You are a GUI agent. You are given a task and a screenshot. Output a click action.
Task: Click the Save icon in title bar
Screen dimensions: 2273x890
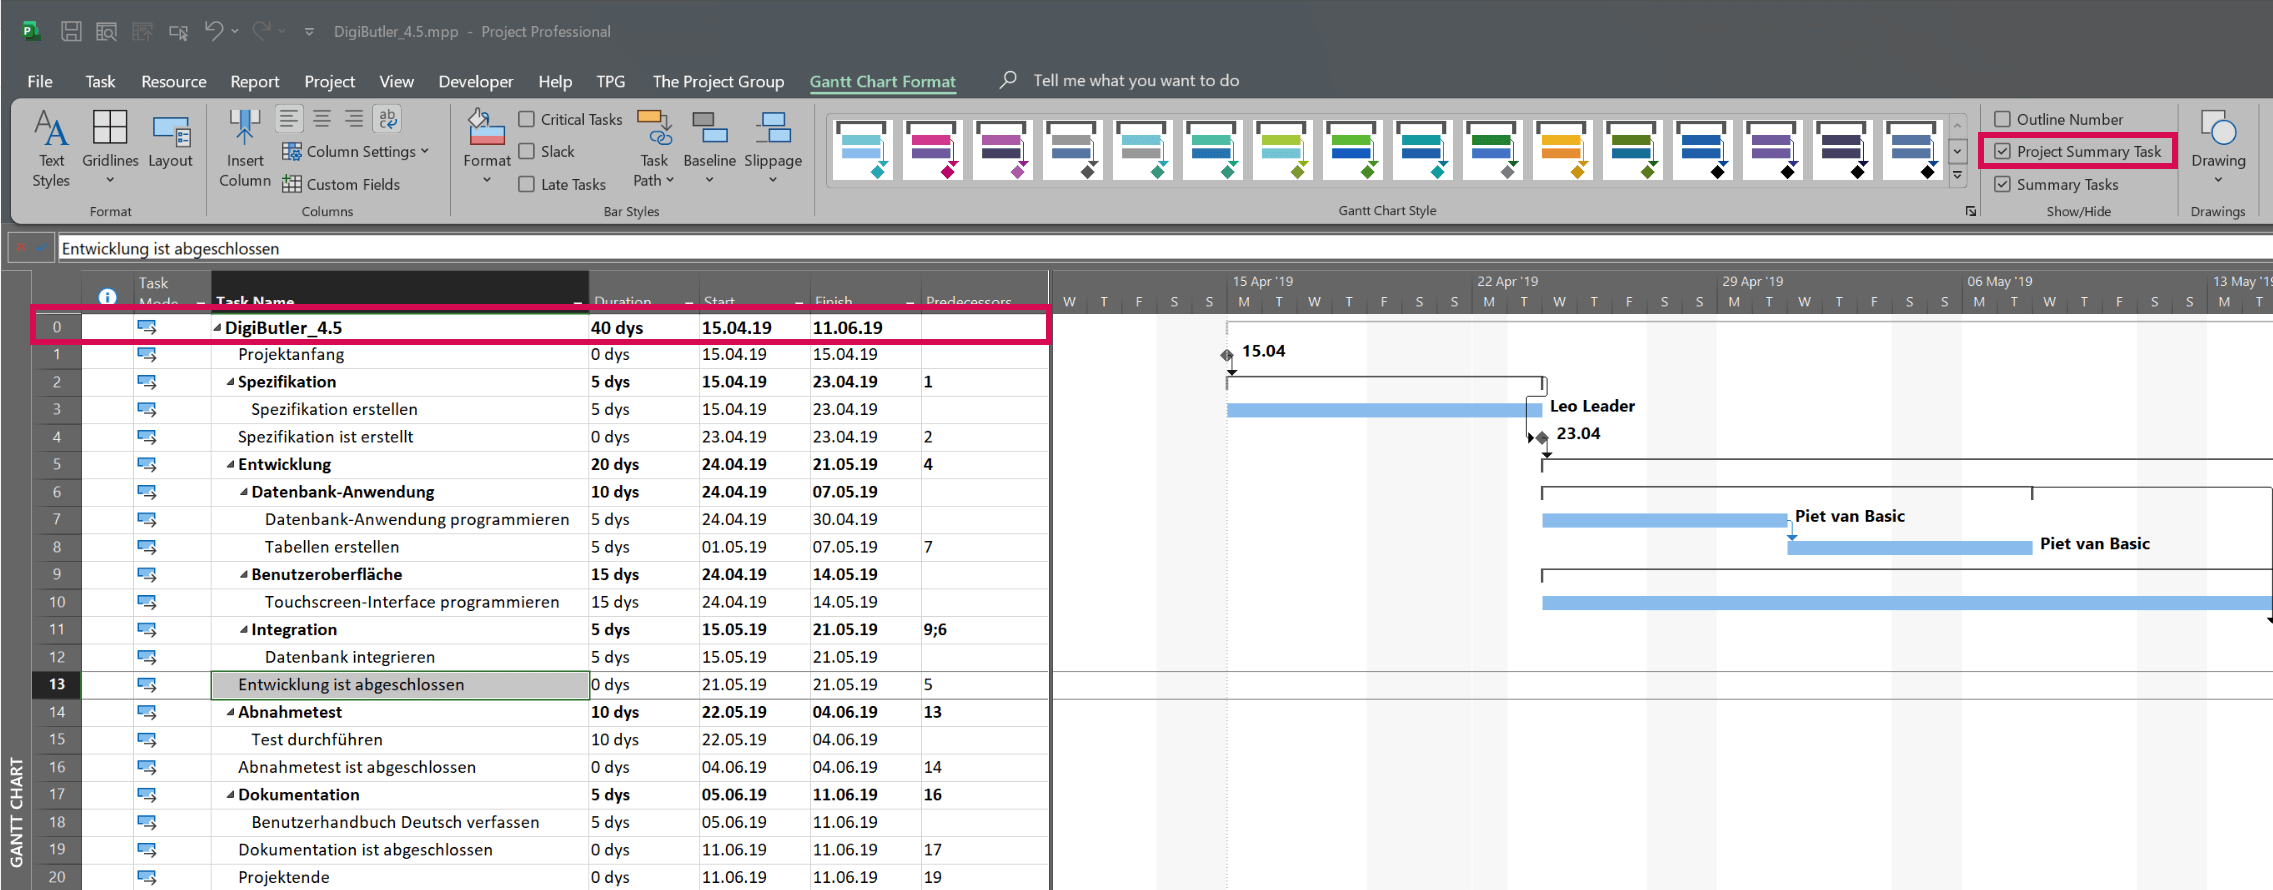coord(71,31)
